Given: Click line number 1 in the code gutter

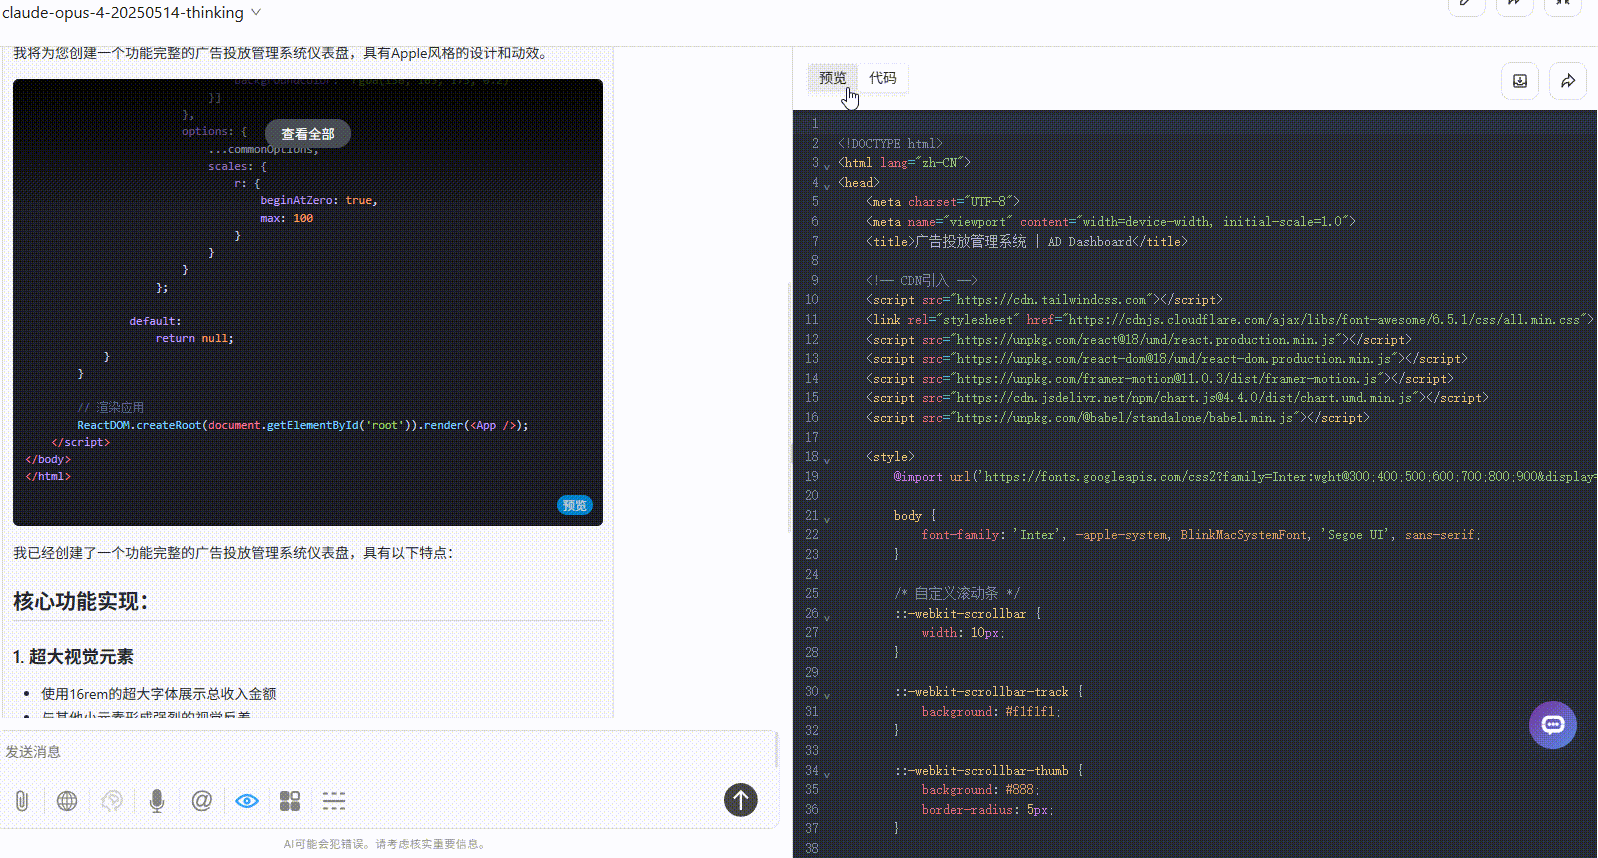Looking at the screenshot, I should 815,124.
